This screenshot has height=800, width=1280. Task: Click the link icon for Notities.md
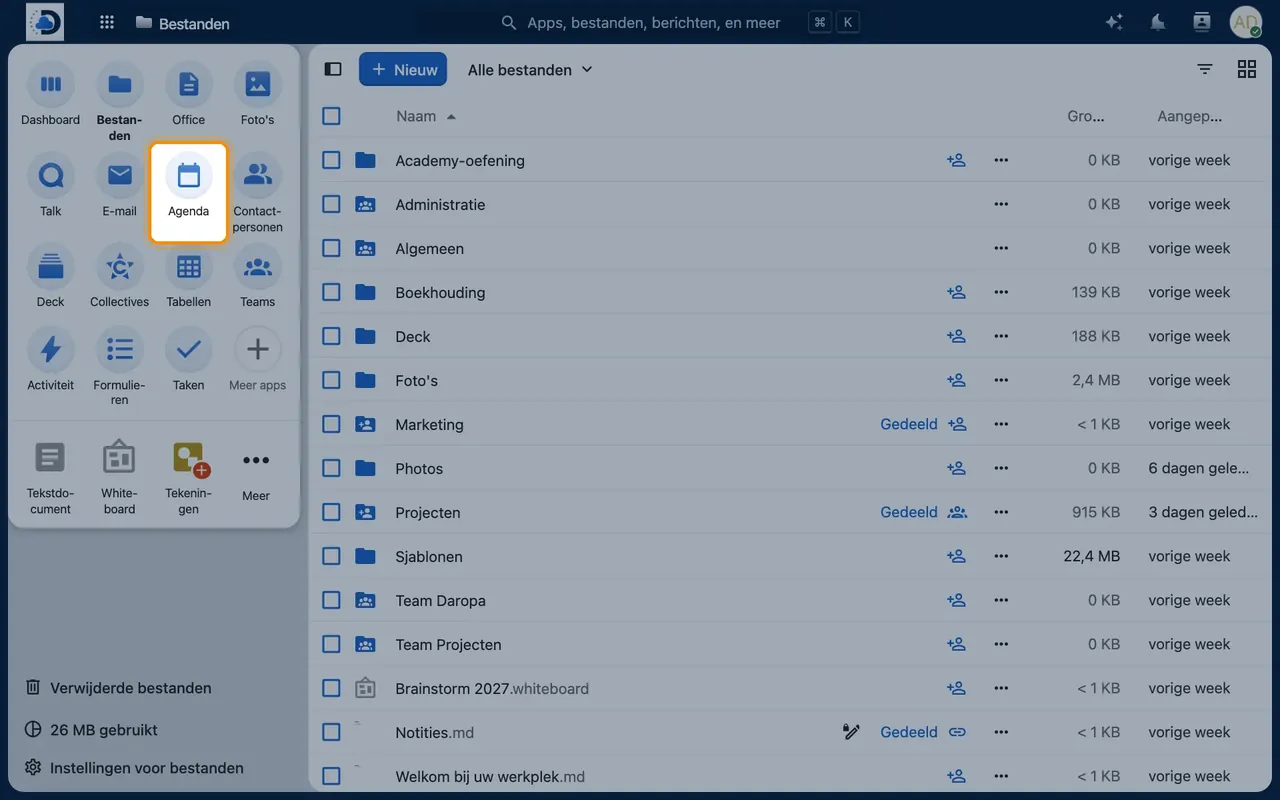coord(957,732)
